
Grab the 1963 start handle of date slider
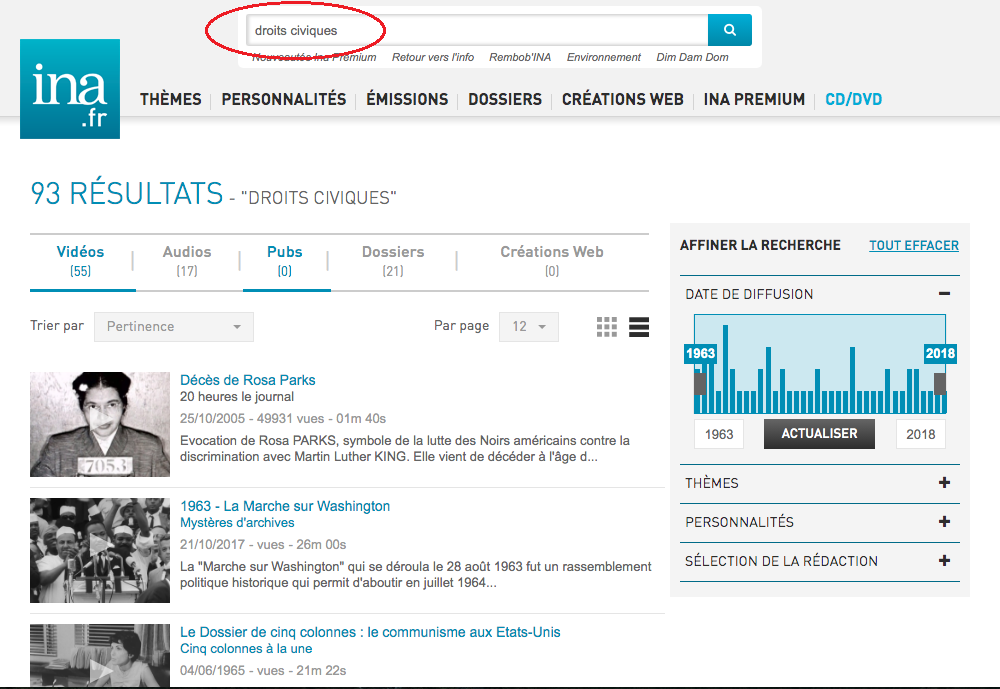coord(700,383)
